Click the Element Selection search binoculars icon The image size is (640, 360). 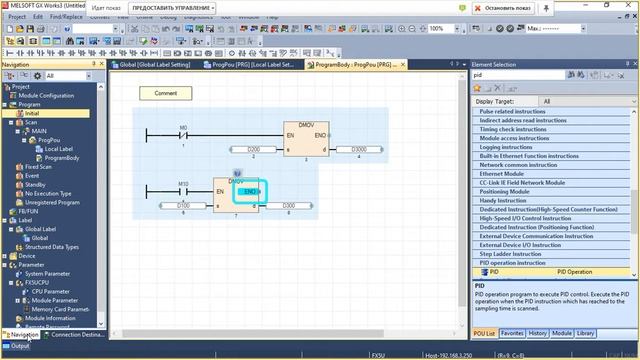[571, 75]
